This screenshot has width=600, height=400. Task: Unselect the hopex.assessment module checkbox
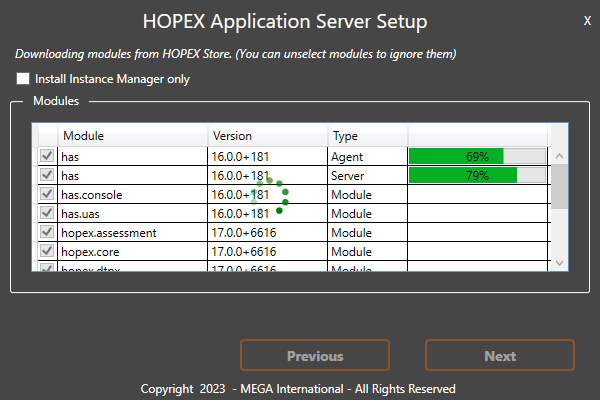46,233
